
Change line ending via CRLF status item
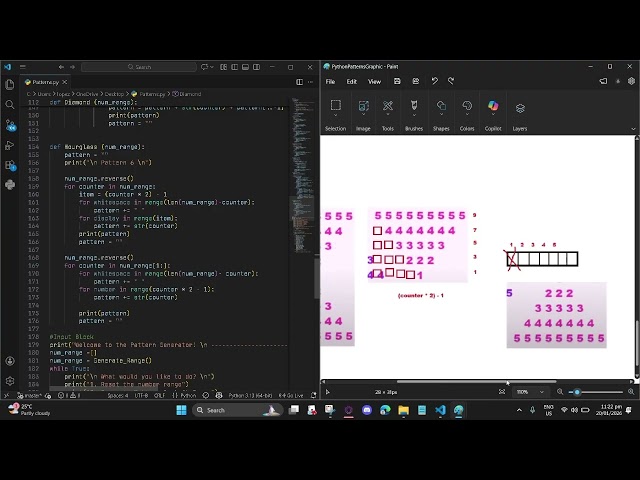[x=159, y=396]
